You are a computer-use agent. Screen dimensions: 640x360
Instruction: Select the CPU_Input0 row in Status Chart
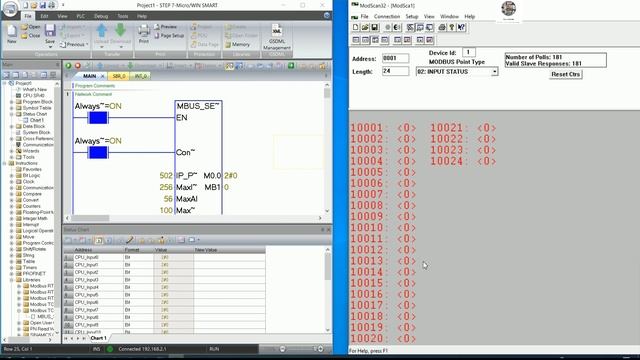(164, 258)
